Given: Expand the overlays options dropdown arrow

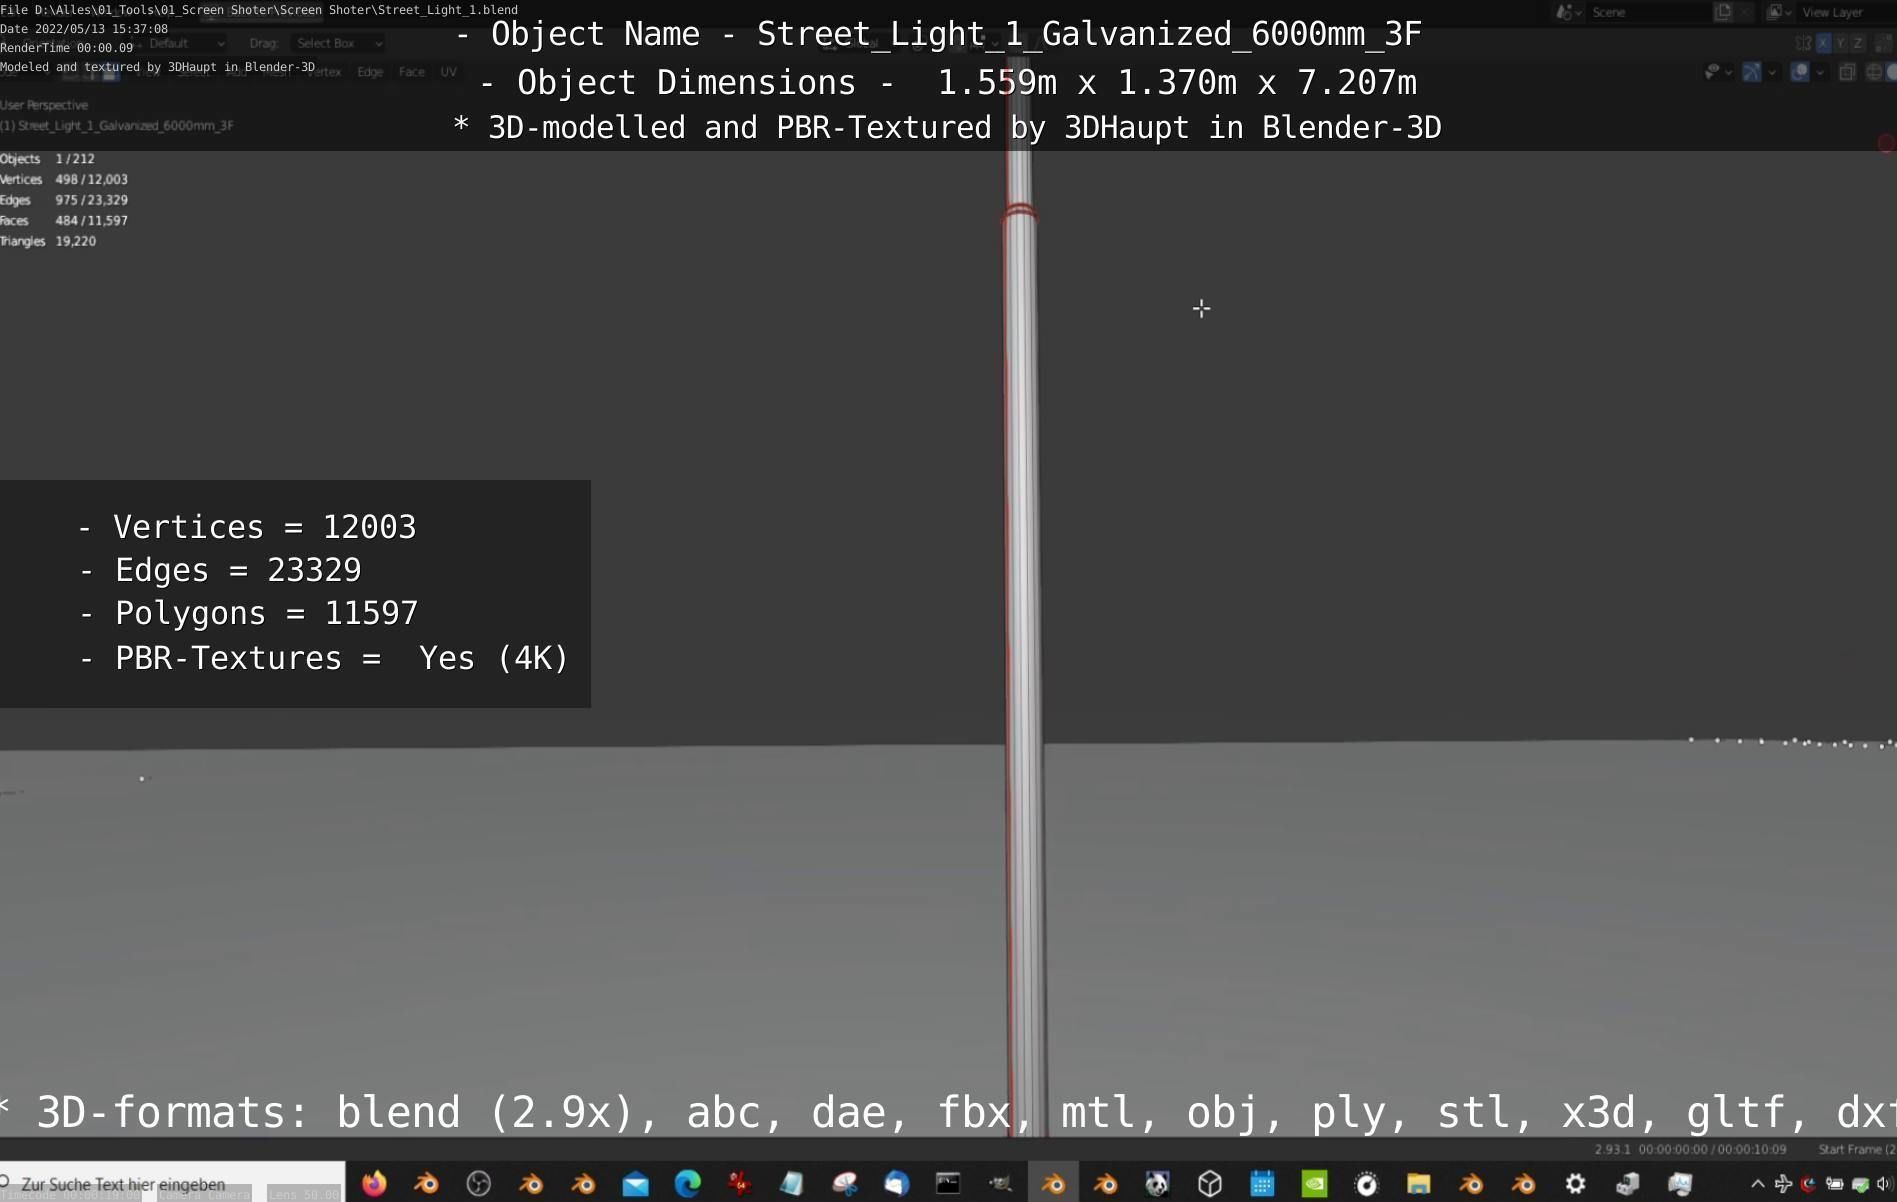Looking at the screenshot, I should pos(1820,72).
